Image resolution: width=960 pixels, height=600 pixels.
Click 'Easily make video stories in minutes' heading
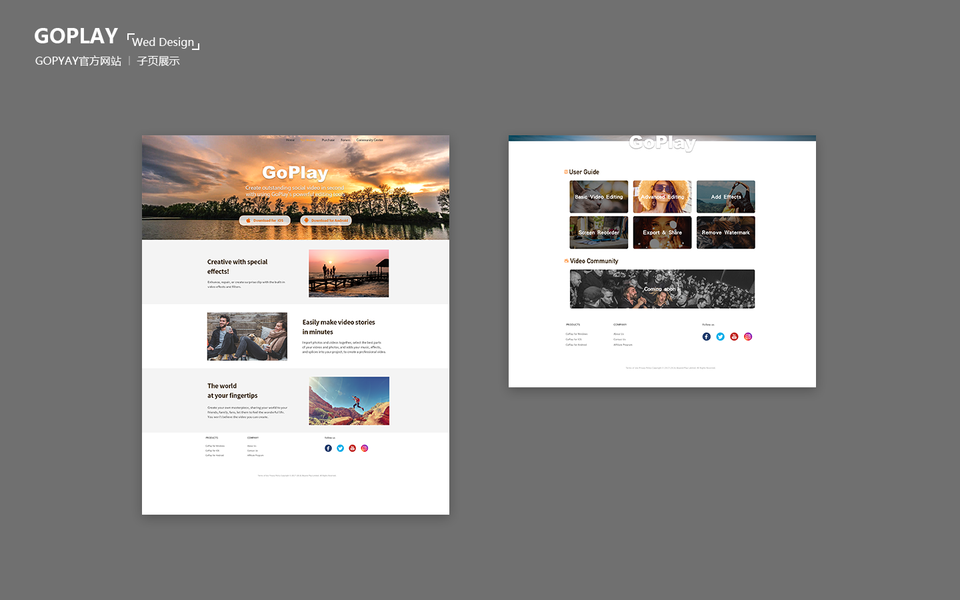339,327
